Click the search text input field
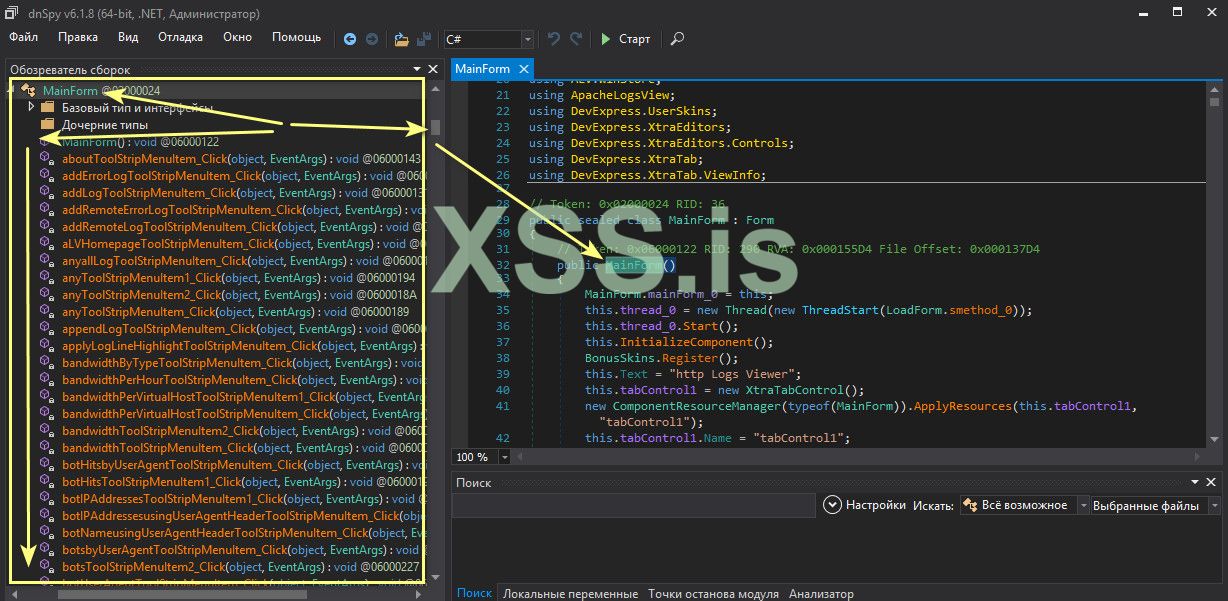This screenshot has height=601, width=1228. pyautogui.click(x=633, y=506)
